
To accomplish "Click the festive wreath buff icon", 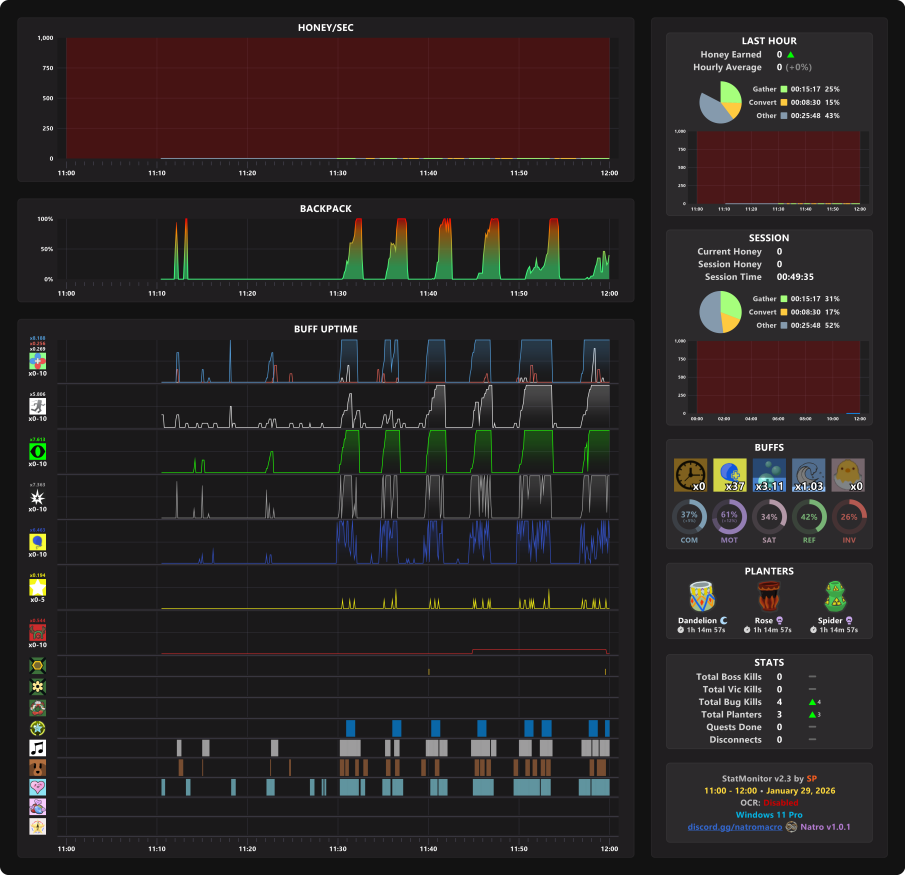I will click(x=38, y=708).
